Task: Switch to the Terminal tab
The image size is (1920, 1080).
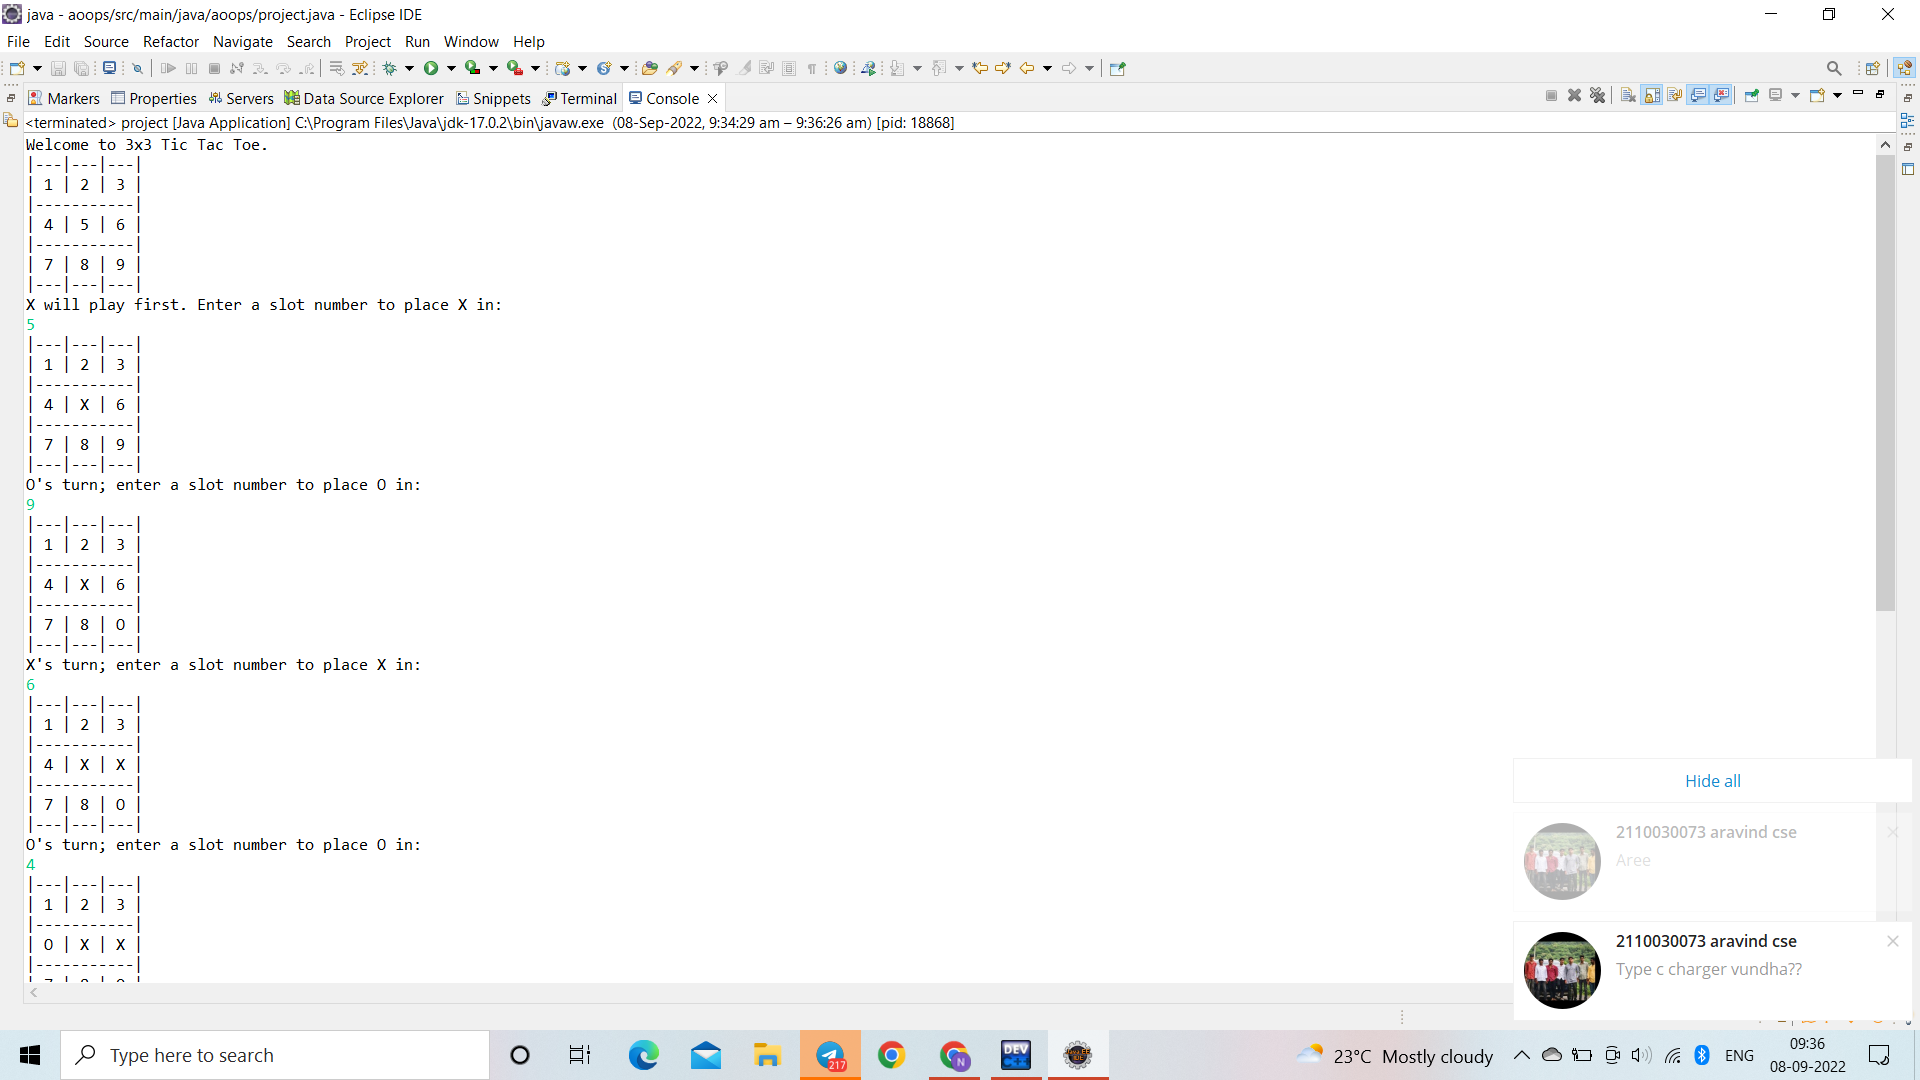Action: click(x=580, y=98)
